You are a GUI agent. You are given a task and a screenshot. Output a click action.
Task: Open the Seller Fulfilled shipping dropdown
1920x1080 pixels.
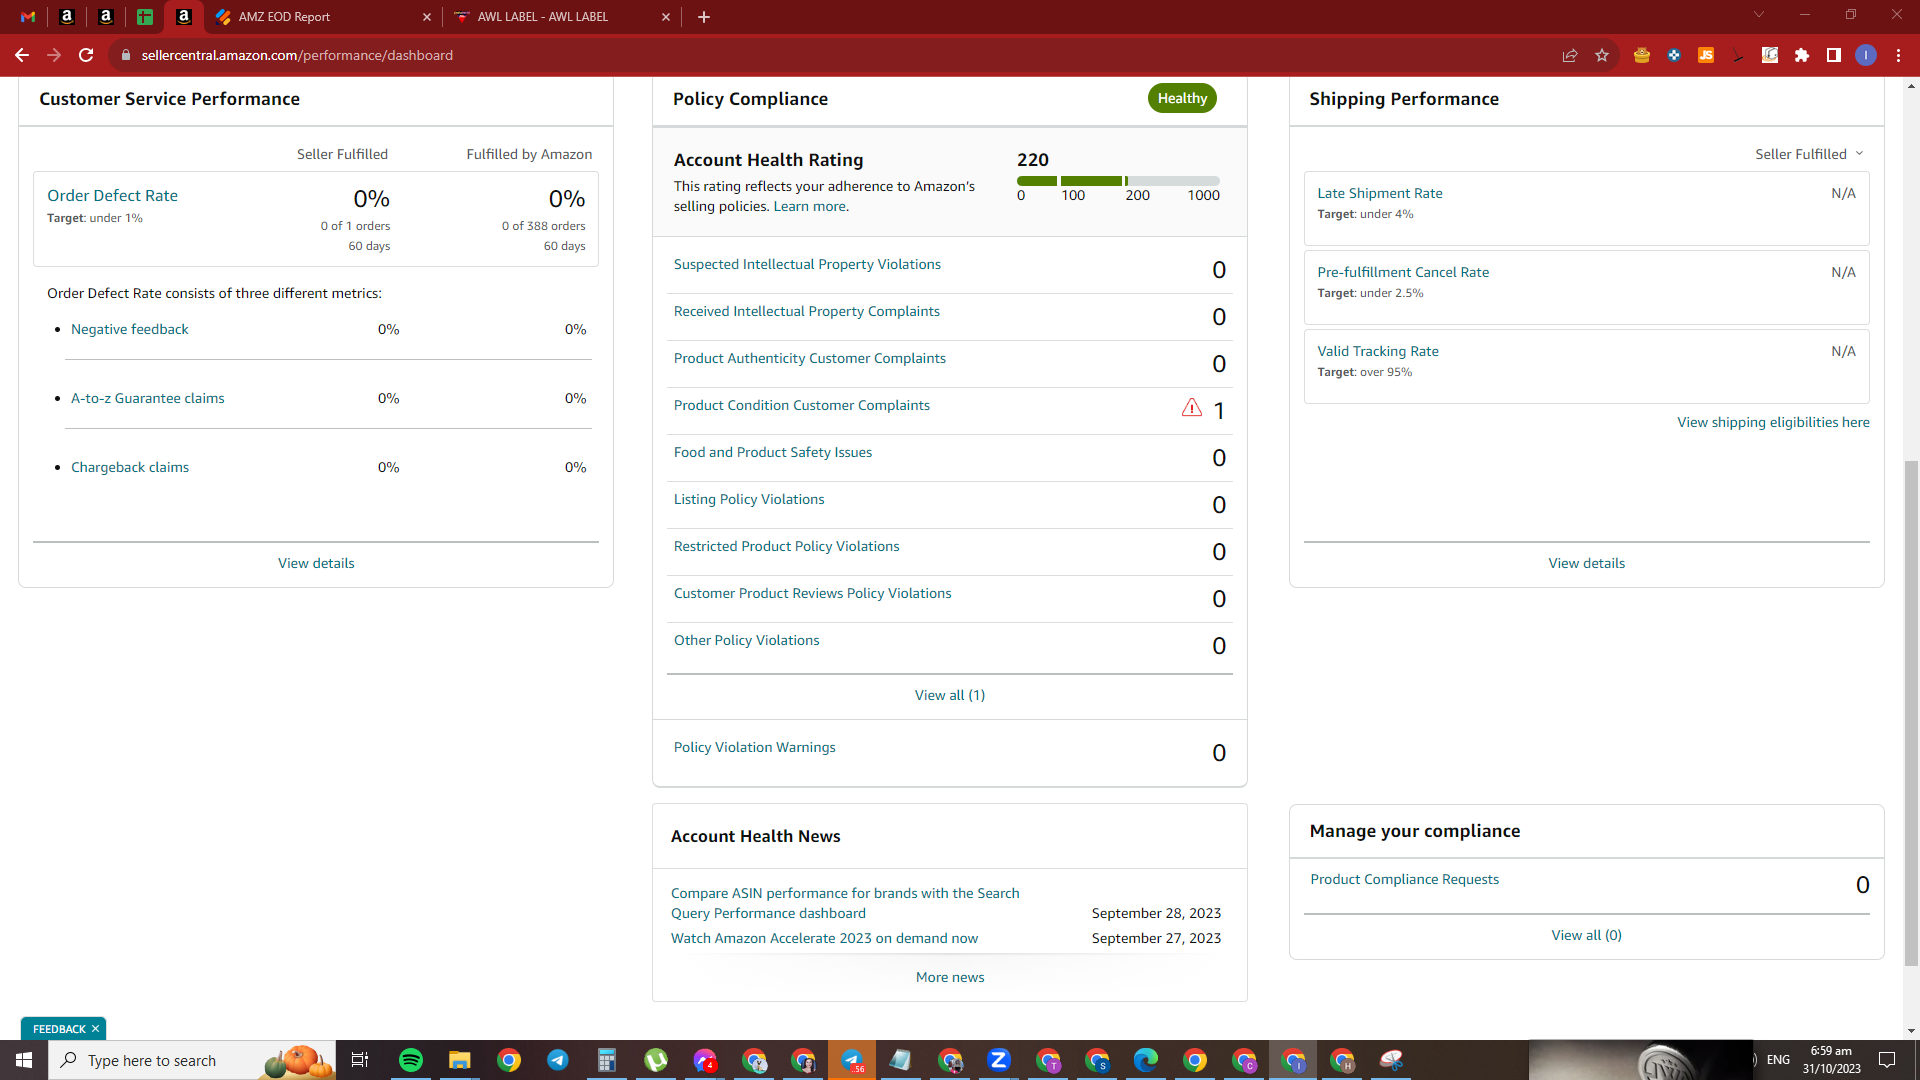point(1809,154)
